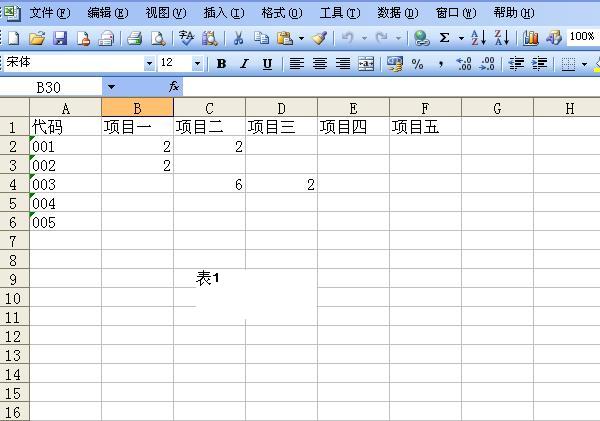Viewport: 600px width, 421px height.
Task: Click the Redo arrow icon
Action: 382,38
